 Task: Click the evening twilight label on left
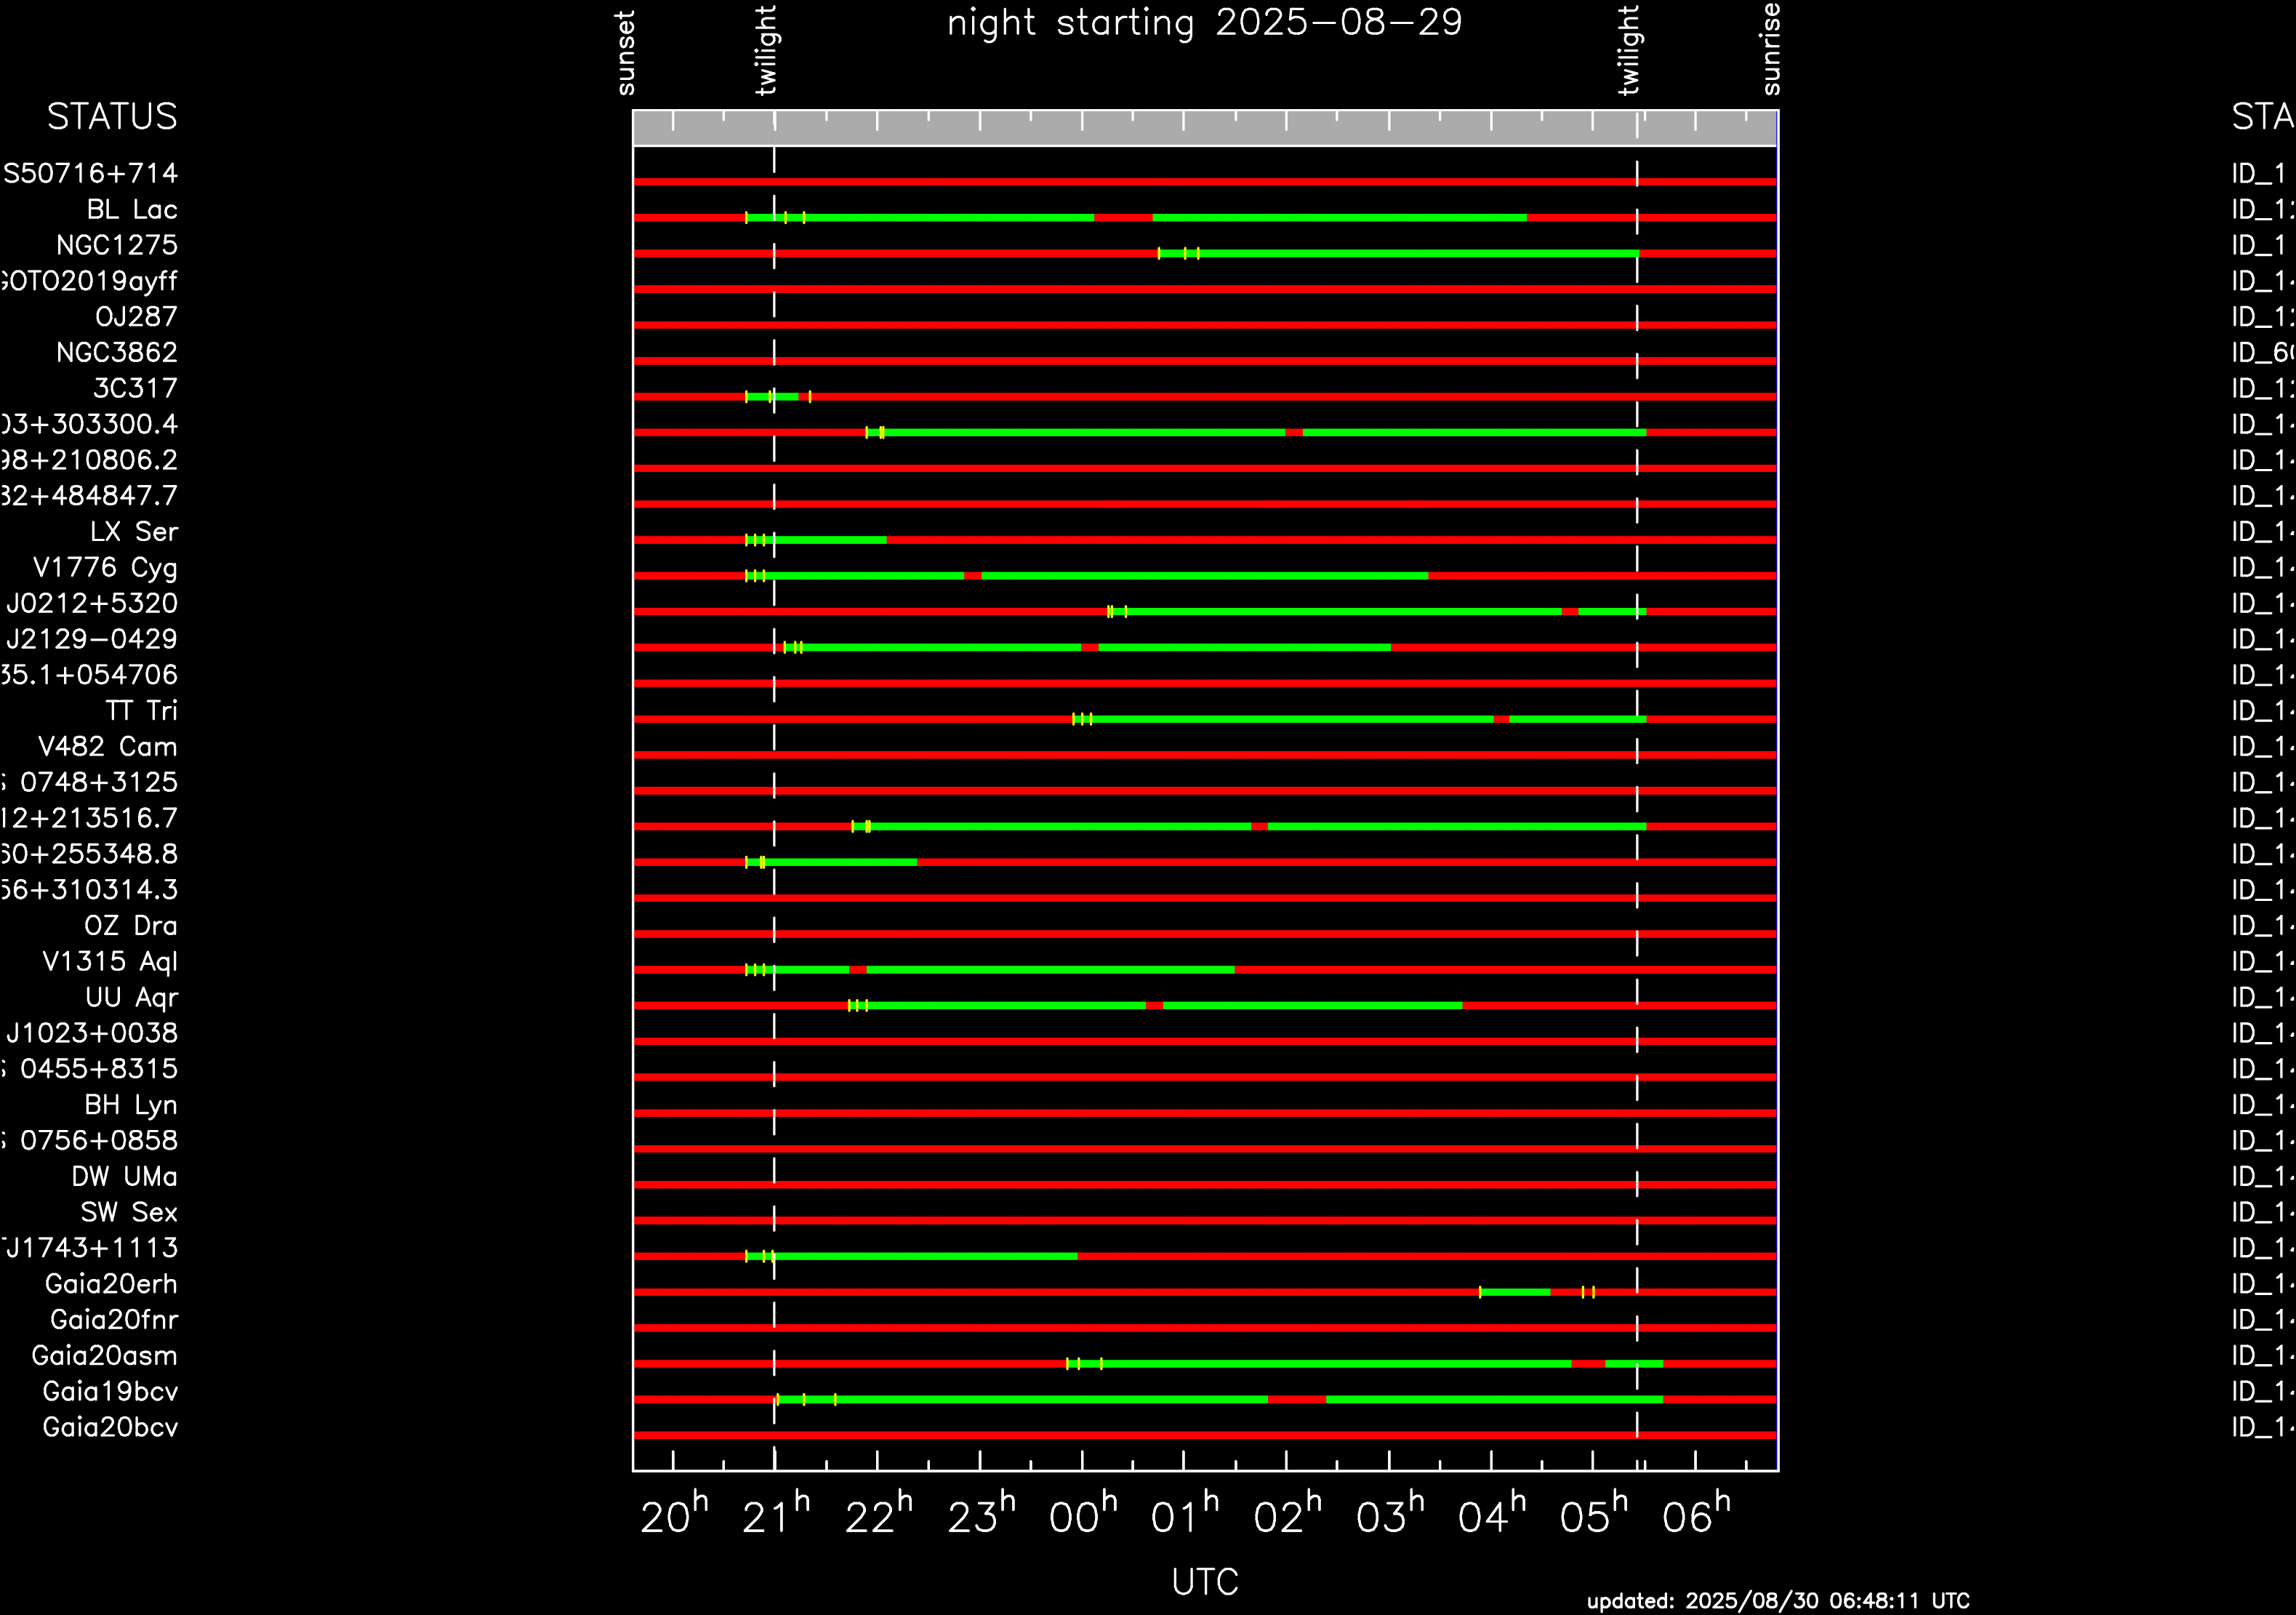coord(766,51)
